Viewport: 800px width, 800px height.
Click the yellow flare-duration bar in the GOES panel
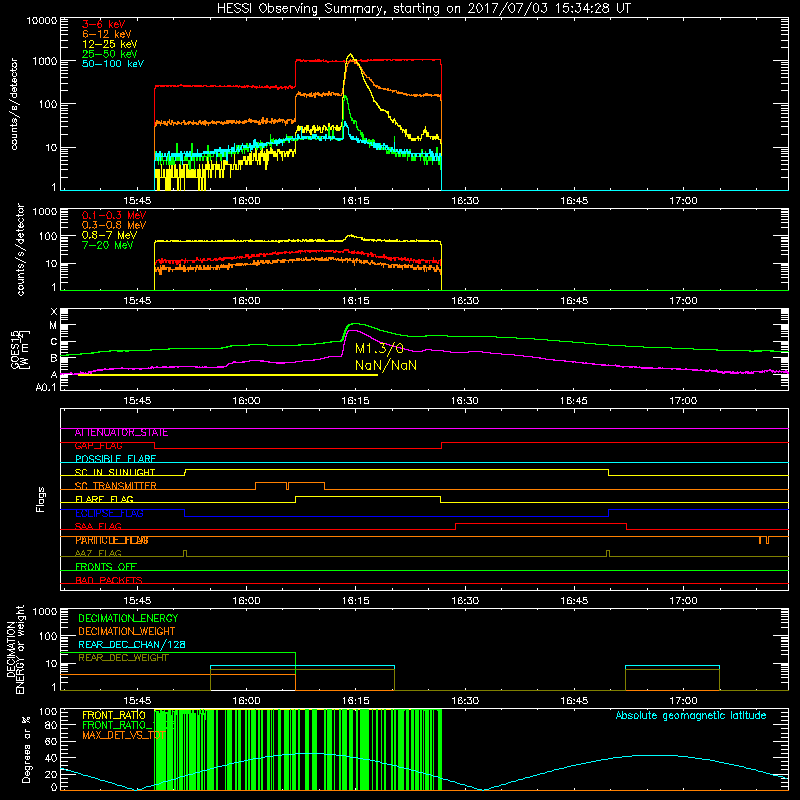tap(228, 375)
